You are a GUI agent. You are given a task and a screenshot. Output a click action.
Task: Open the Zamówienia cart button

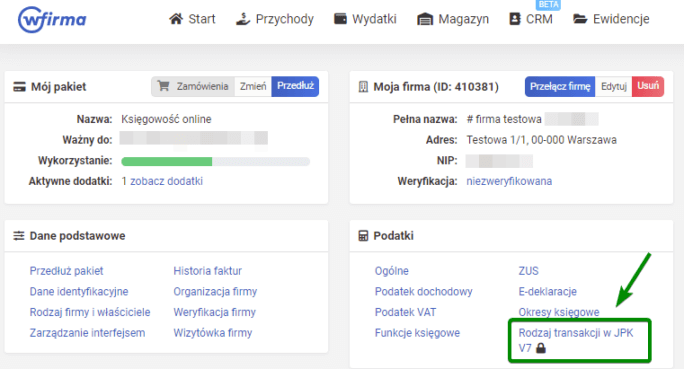coord(193,86)
